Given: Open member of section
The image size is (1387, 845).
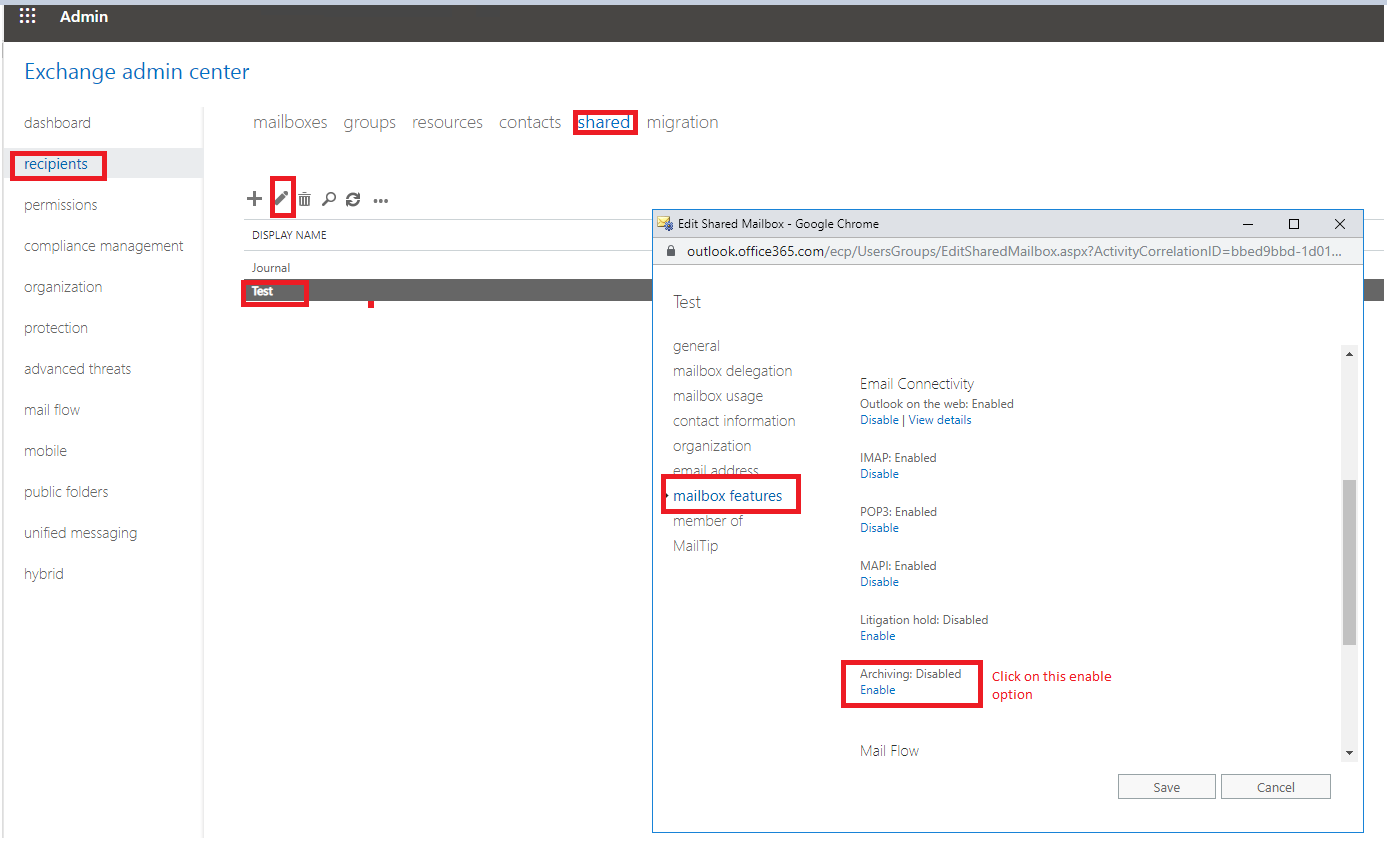Looking at the screenshot, I should [x=708, y=521].
